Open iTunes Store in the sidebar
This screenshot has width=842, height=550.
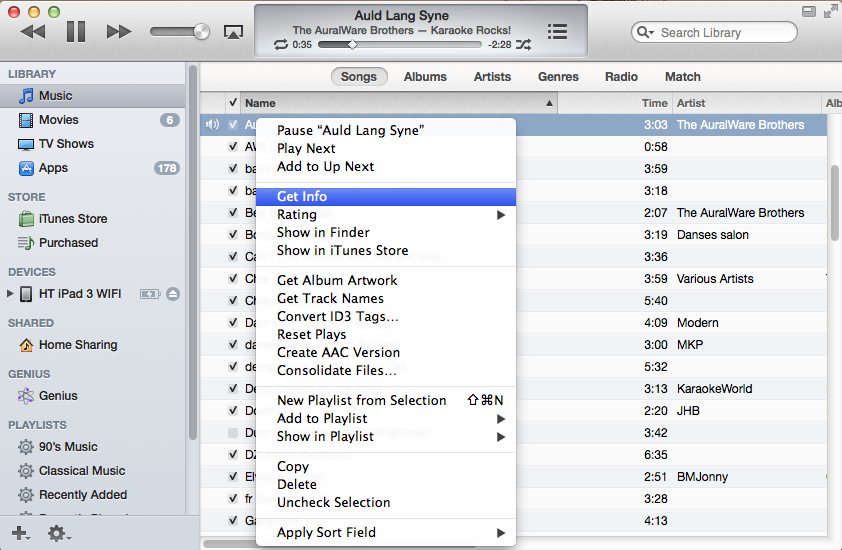[72, 219]
